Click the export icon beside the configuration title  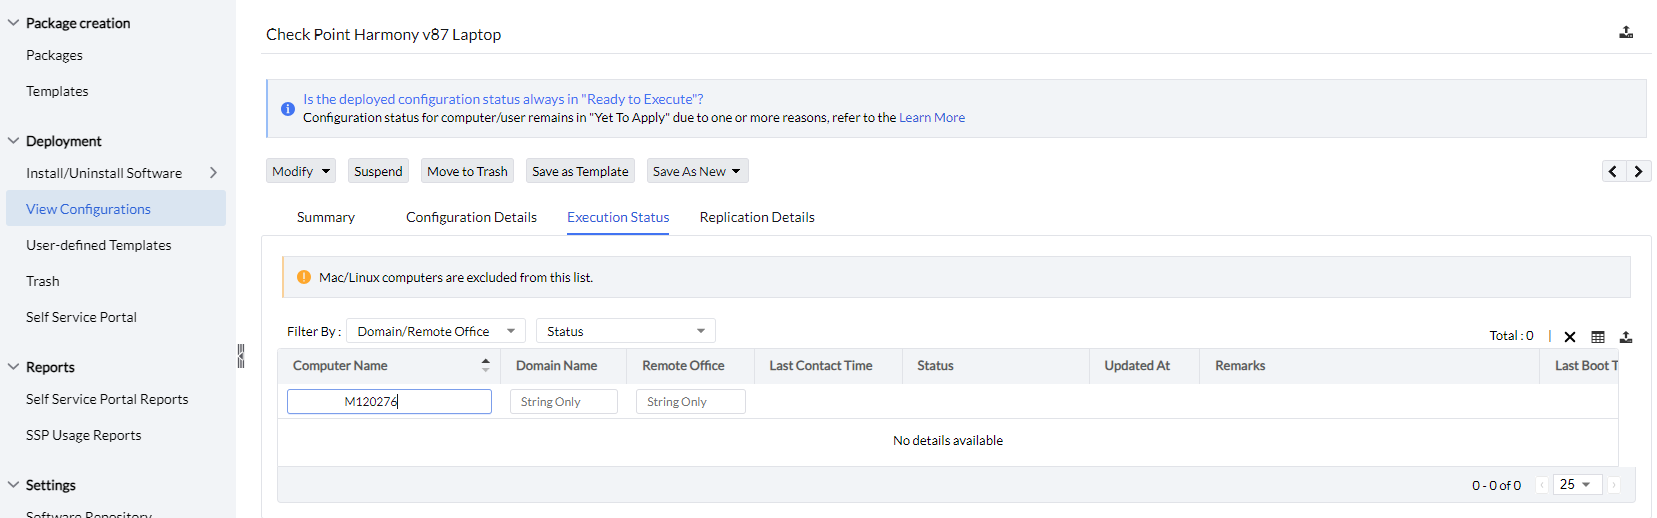click(1626, 33)
